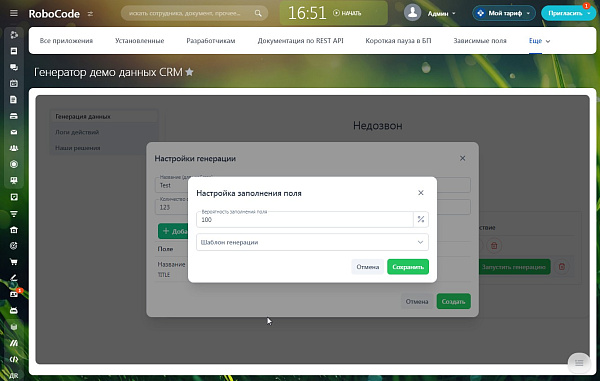Image resolution: width=600 pixels, height=381 pixels.
Task: Click Отмена in the field settings dialog
Action: (x=368, y=267)
